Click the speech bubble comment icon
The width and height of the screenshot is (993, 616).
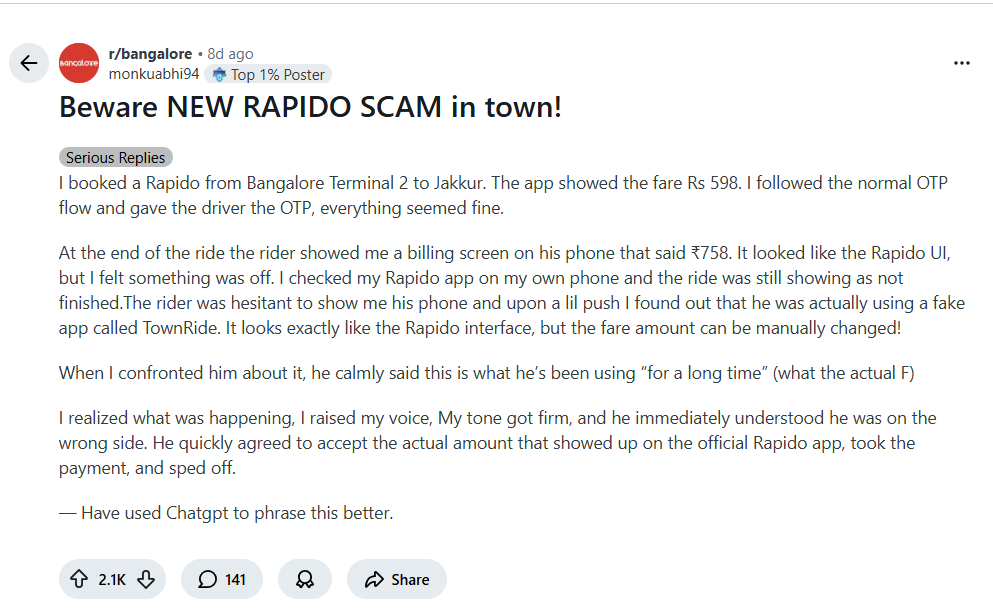(x=208, y=579)
